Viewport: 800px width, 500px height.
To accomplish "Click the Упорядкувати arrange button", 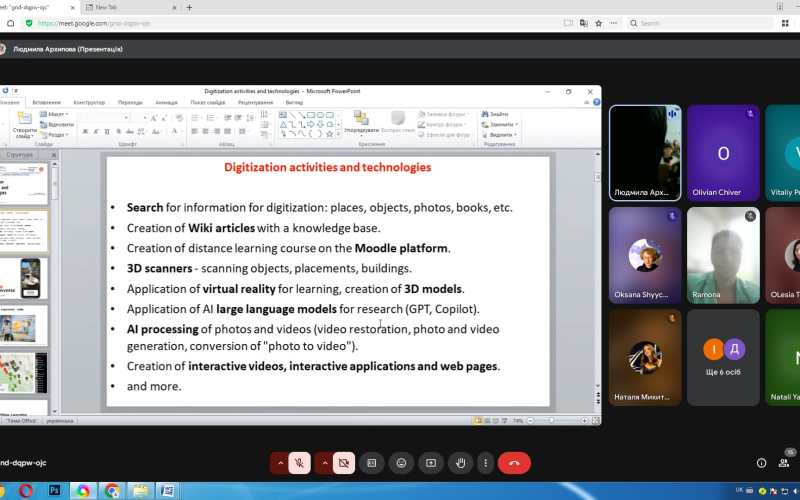I will tap(361, 123).
